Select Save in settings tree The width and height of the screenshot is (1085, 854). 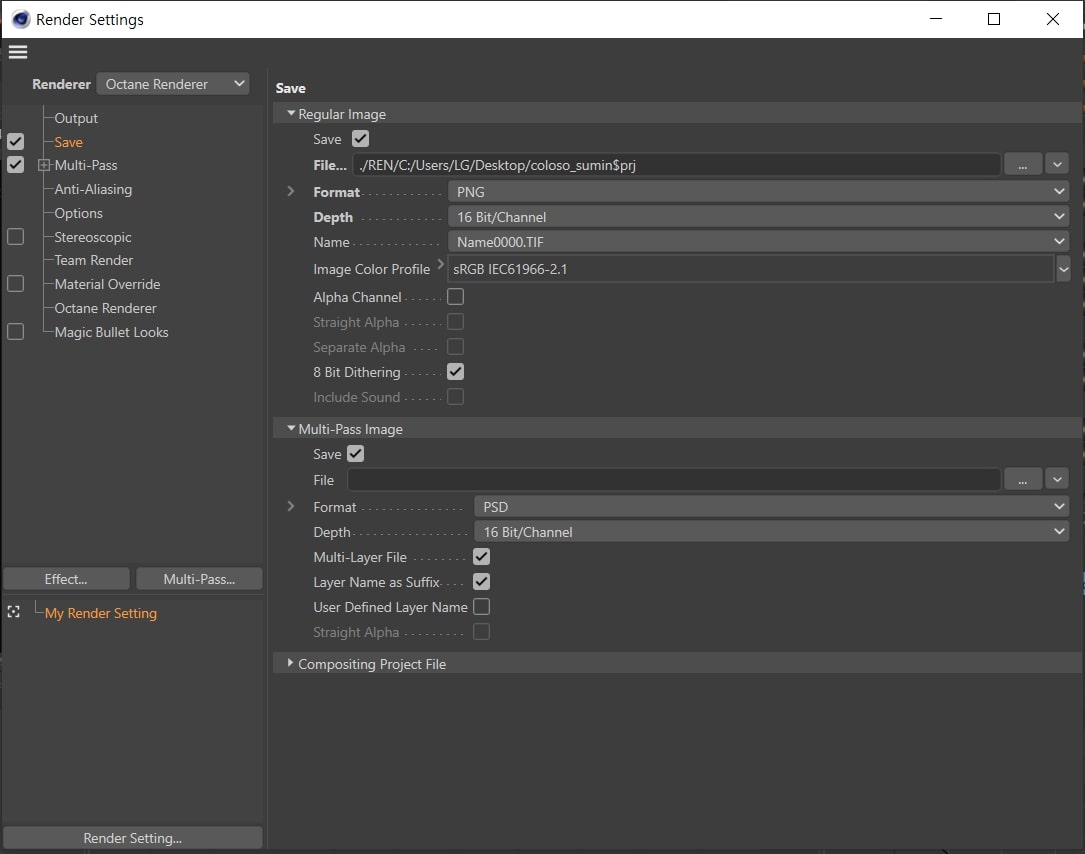coord(69,142)
